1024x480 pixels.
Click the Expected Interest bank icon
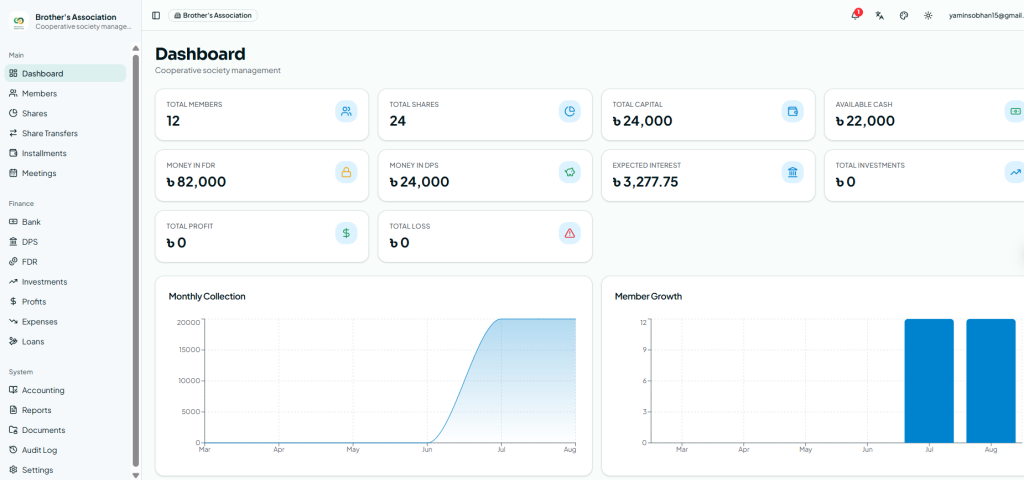[793, 172]
